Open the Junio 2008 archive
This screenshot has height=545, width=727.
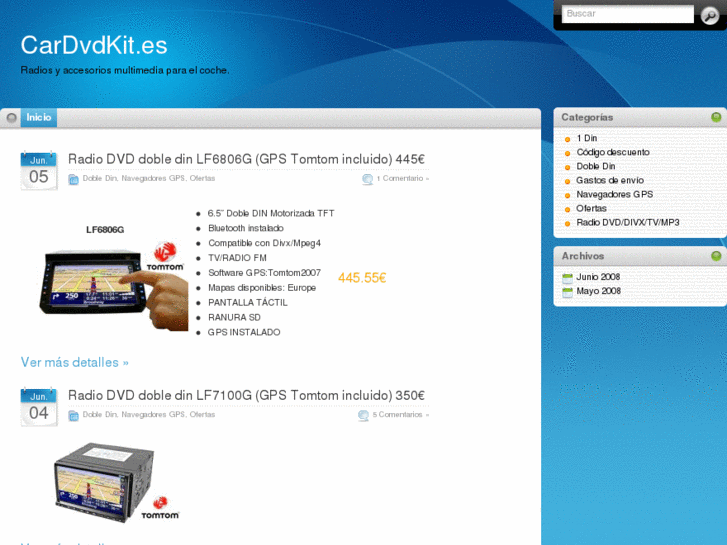(598, 277)
